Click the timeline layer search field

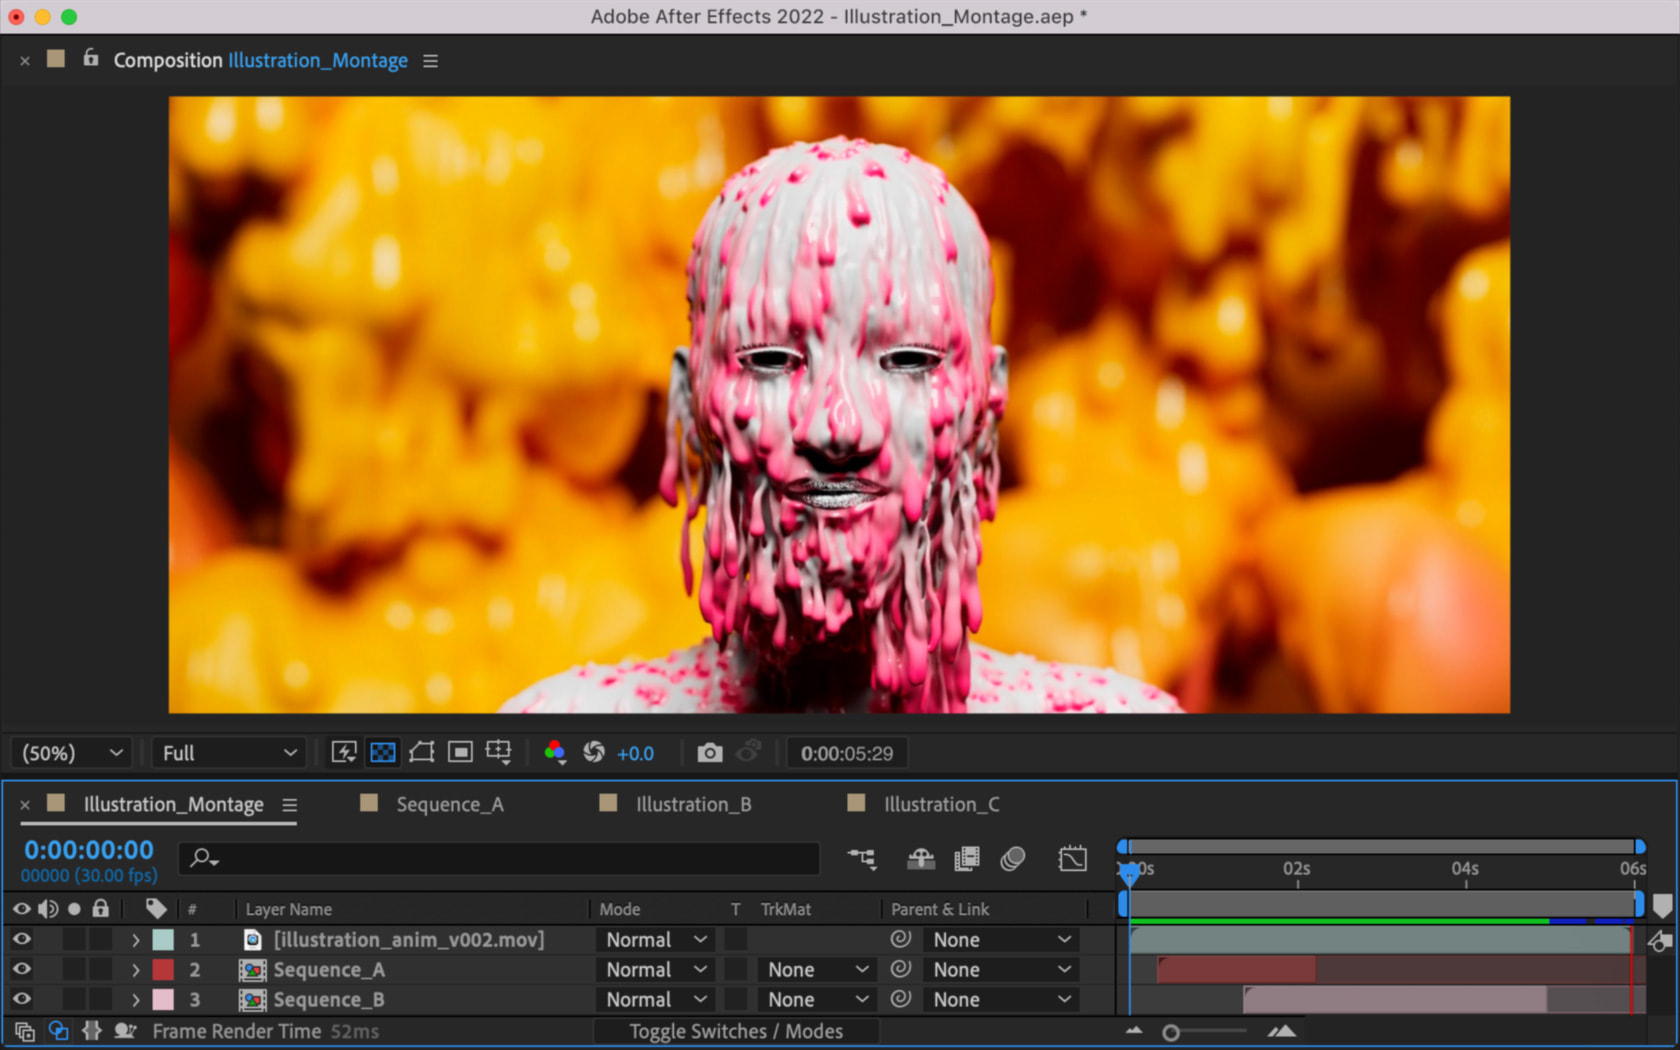500,858
